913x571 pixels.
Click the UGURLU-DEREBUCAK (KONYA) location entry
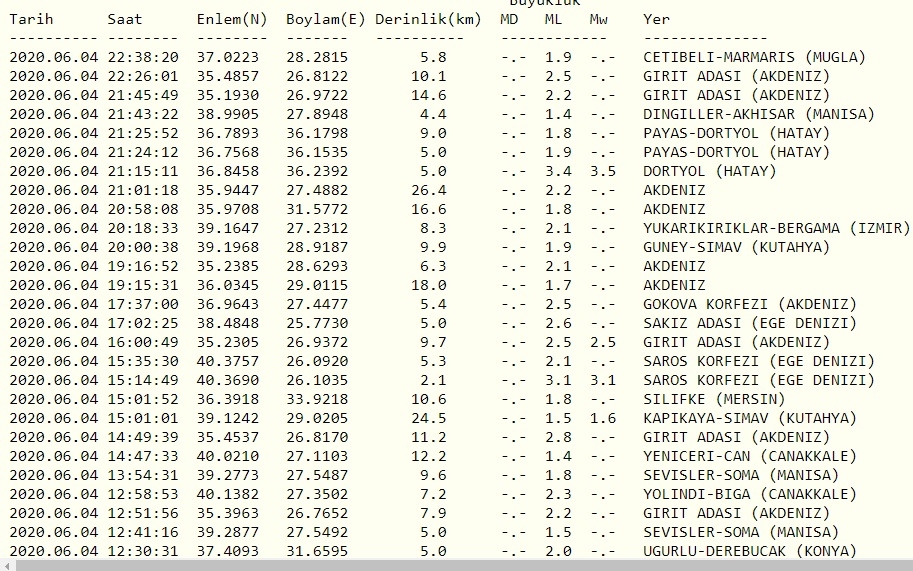(x=749, y=551)
